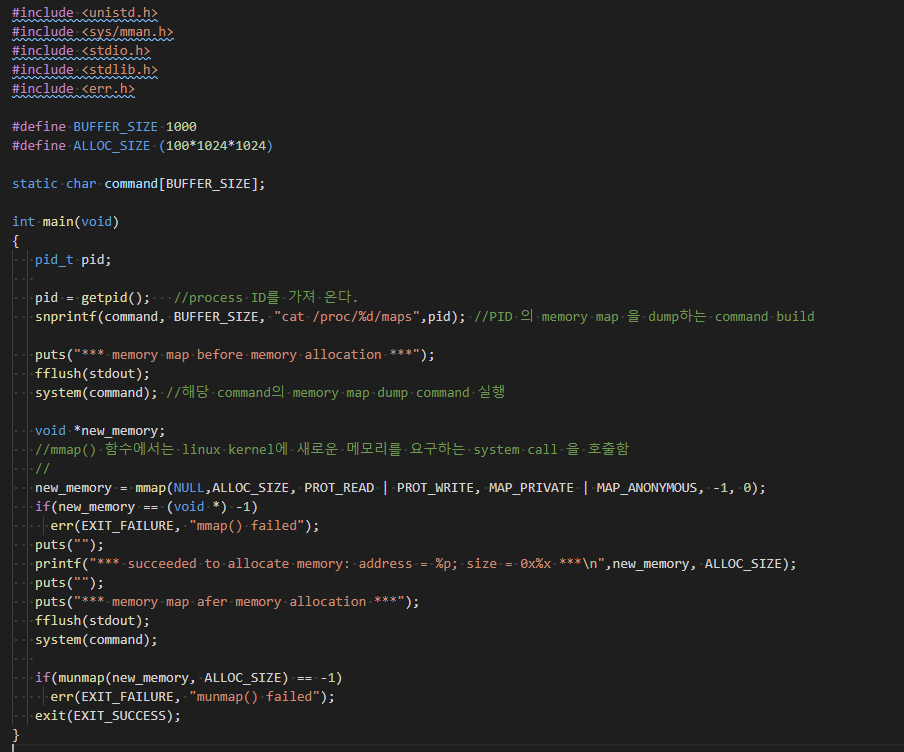Click the first 'fflush(stdout);' line
Screen dimensions: 904x752
click(x=92, y=374)
